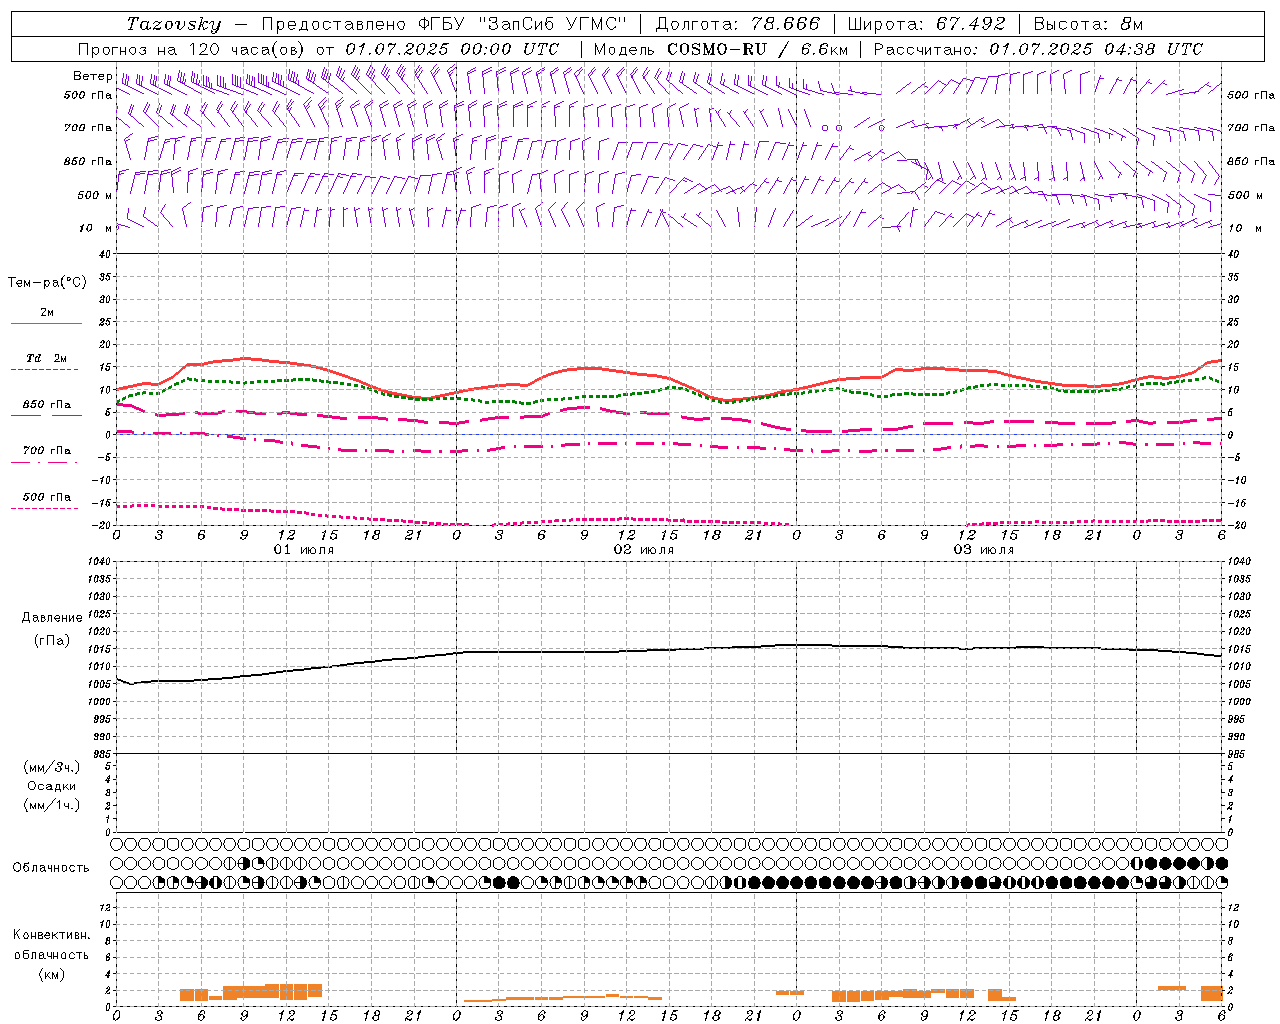Click the "(мм/3ч.)" precipitation unit label
This screenshot has height=1024, width=1280.
click(52, 767)
